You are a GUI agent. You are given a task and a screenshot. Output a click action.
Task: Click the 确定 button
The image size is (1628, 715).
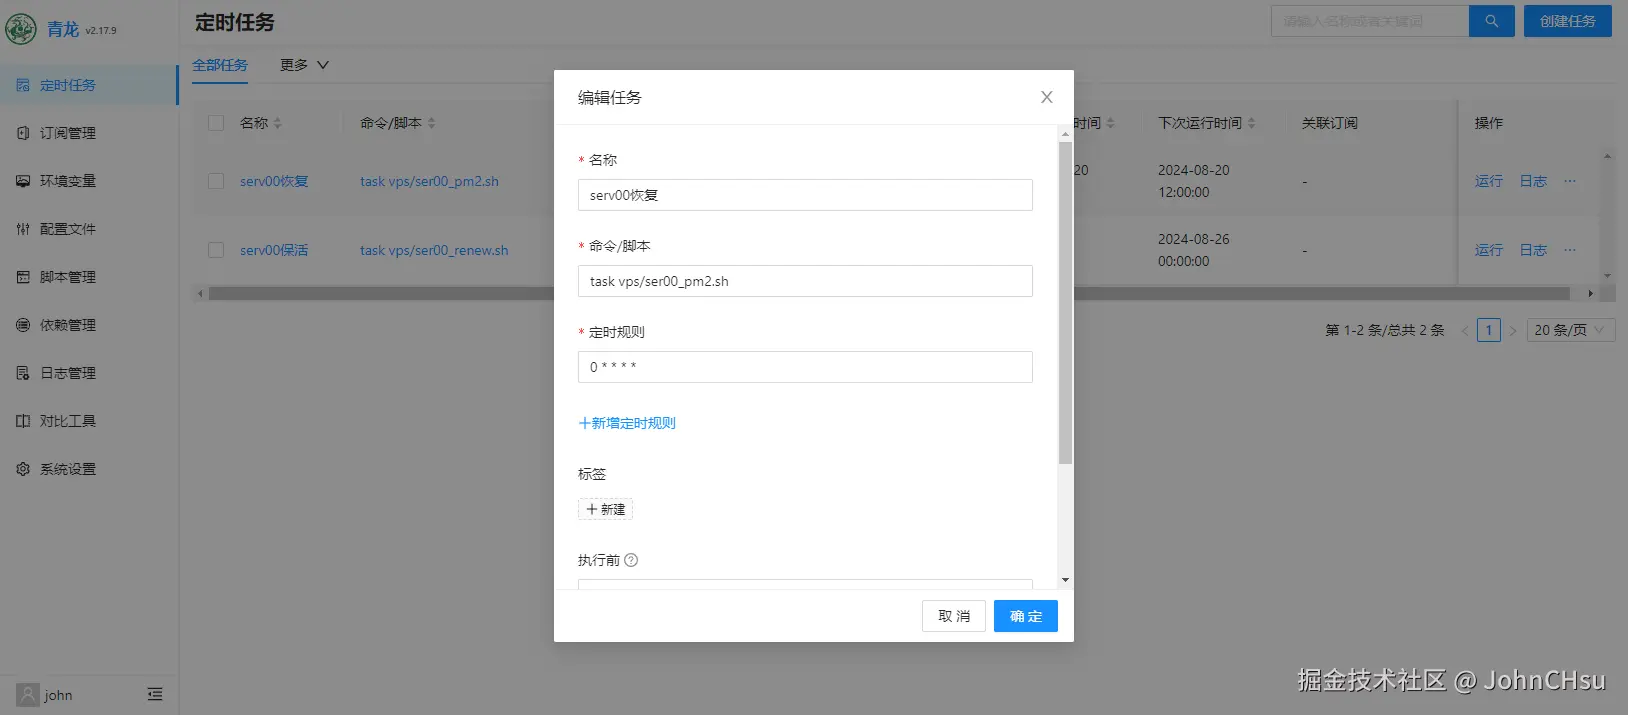[x=1026, y=616]
